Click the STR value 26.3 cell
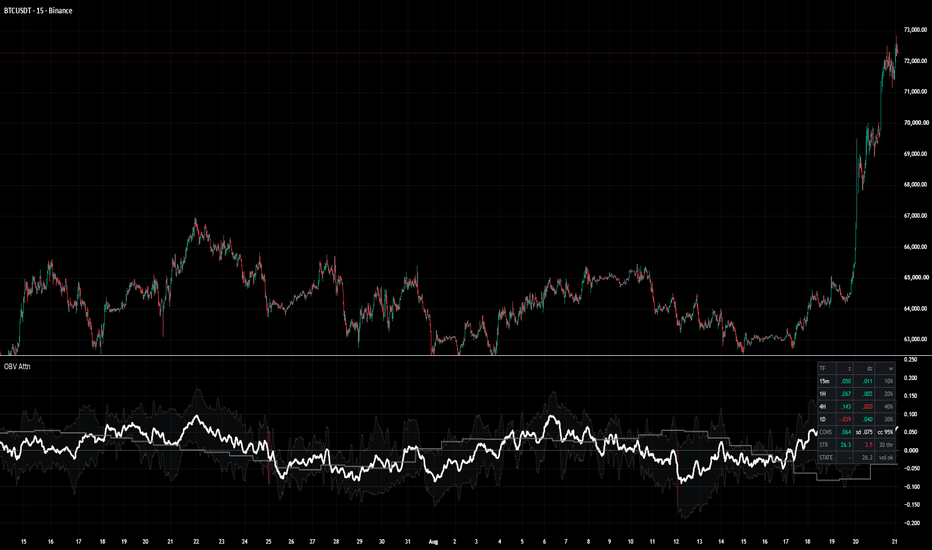932x550 pixels. coord(846,445)
